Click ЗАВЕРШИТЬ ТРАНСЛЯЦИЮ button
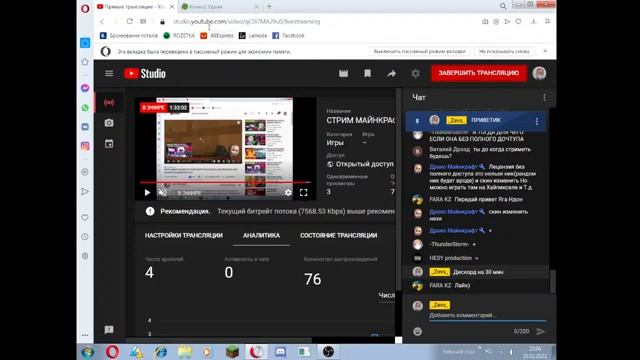Viewport: 640px width, 360px height. (479, 73)
